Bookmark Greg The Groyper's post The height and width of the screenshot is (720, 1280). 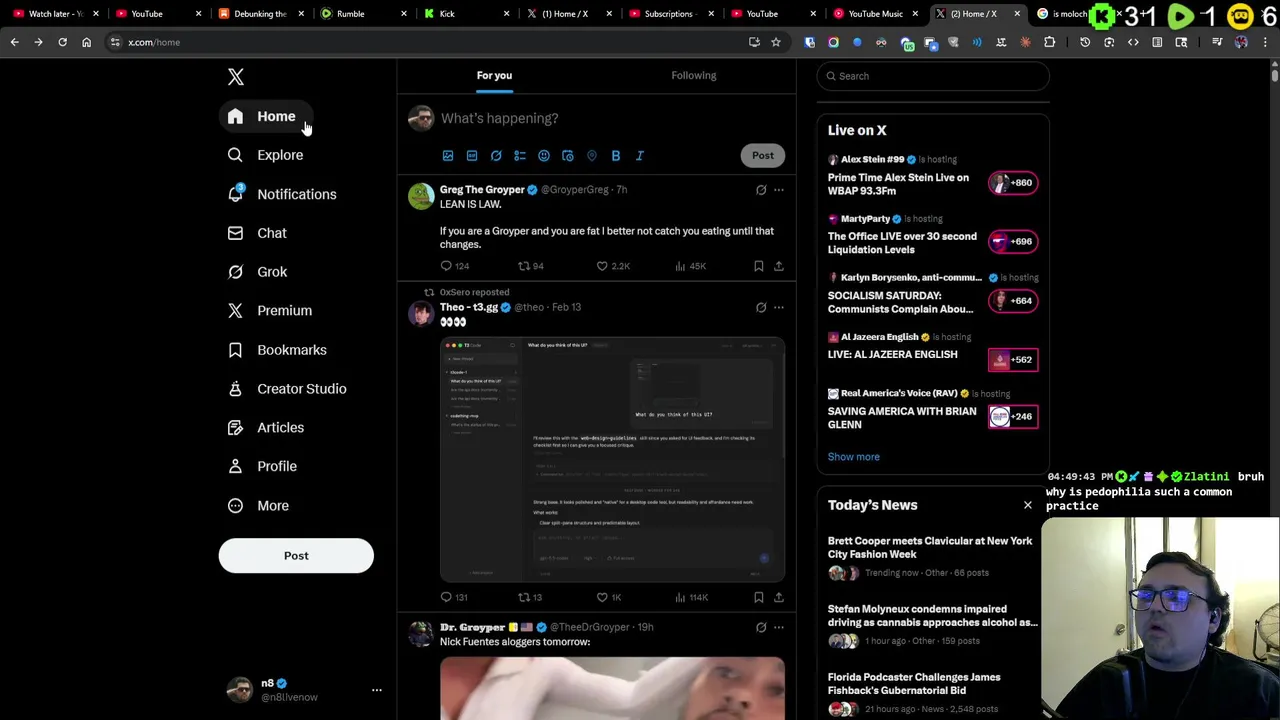coord(759,266)
